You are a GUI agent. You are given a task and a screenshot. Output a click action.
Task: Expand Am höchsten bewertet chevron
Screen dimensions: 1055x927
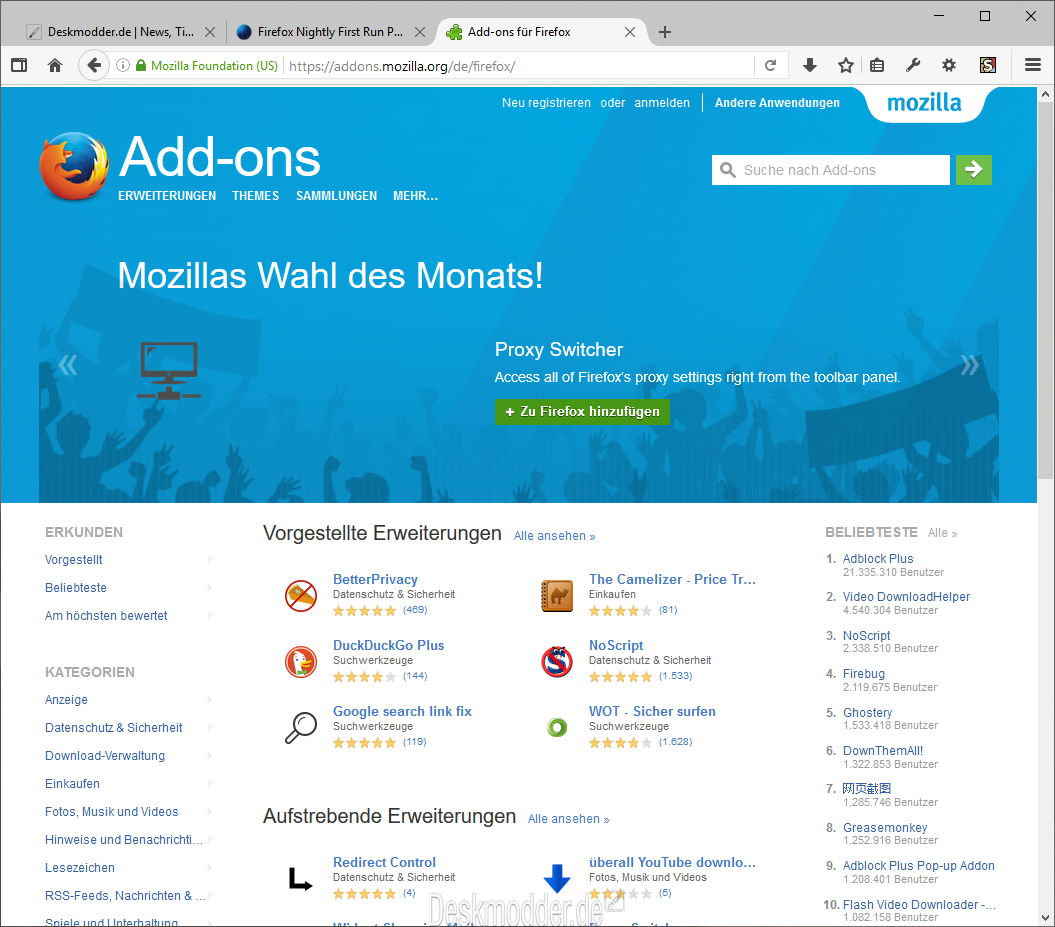pyautogui.click(x=209, y=616)
